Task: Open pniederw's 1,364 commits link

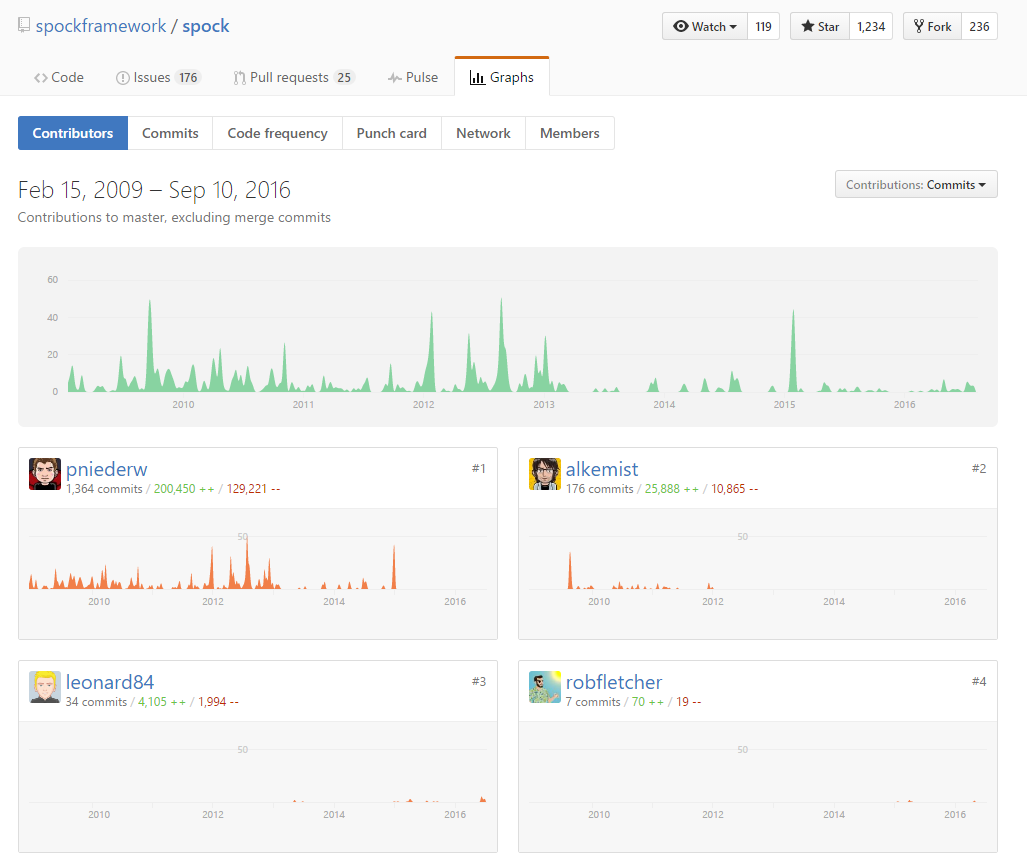Action: pos(104,489)
